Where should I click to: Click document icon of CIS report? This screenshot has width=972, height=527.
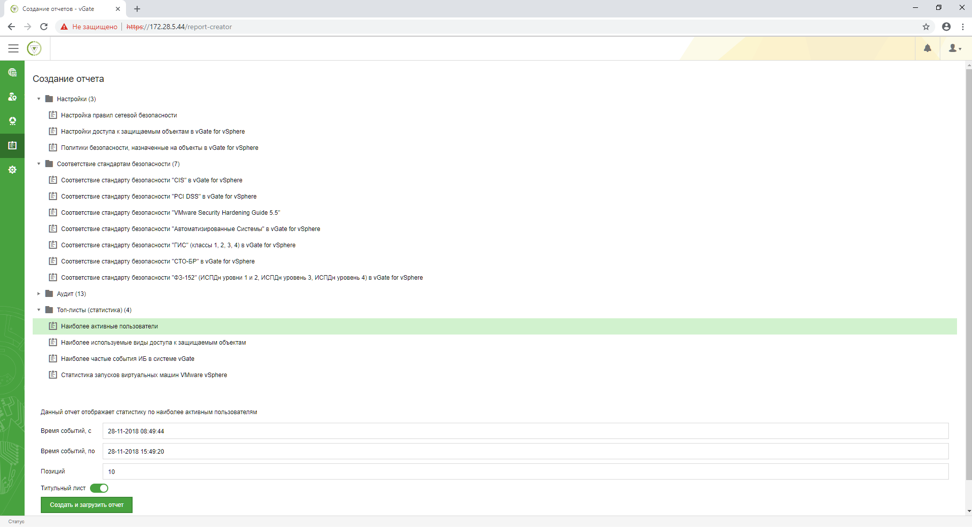(53, 180)
